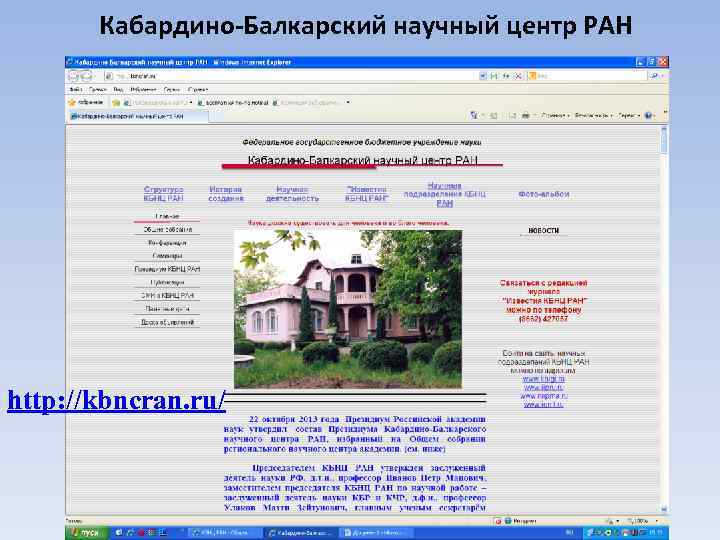The width and height of the screenshot is (720, 540).
Task: Click the Пуск start button
Action: point(86,533)
